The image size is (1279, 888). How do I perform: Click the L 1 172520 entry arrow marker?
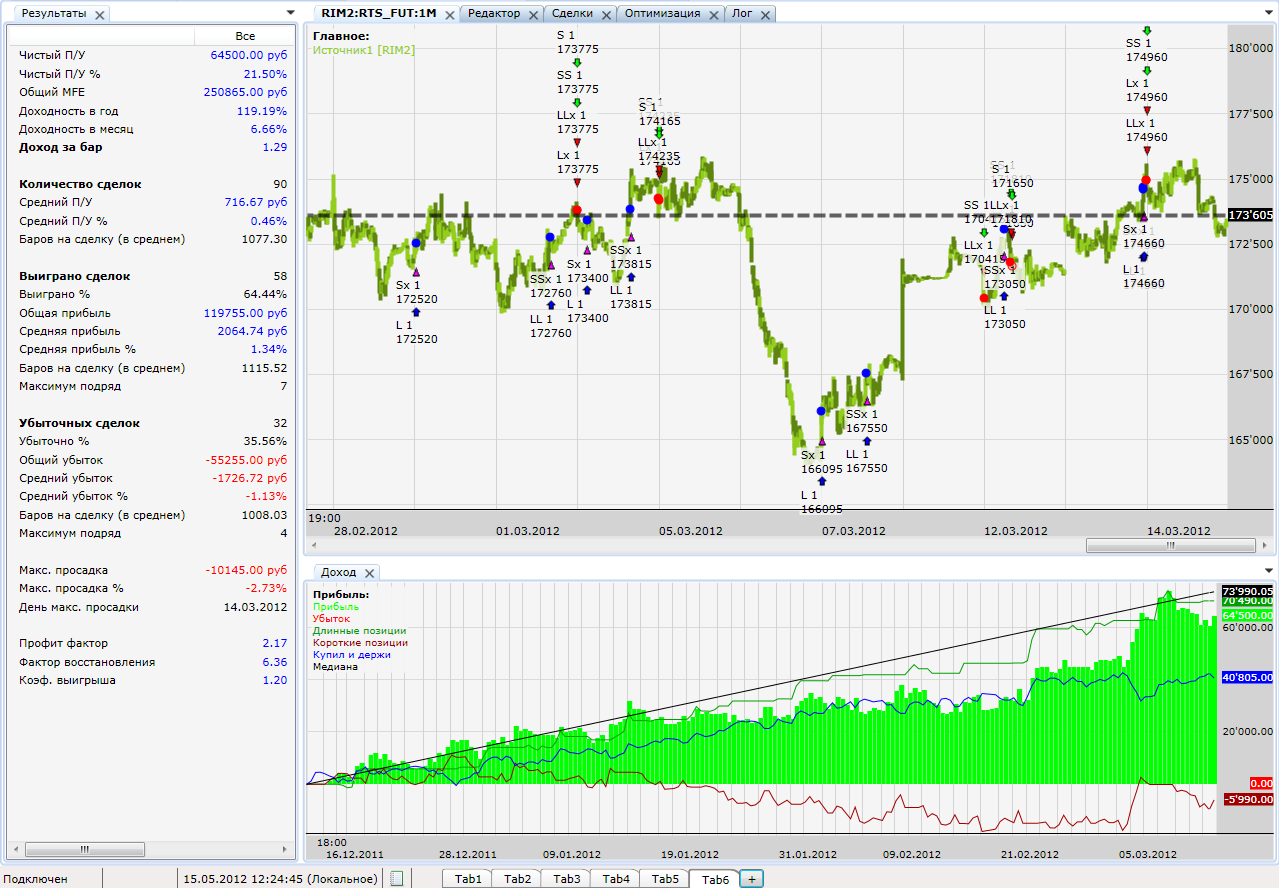click(x=416, y=312)
